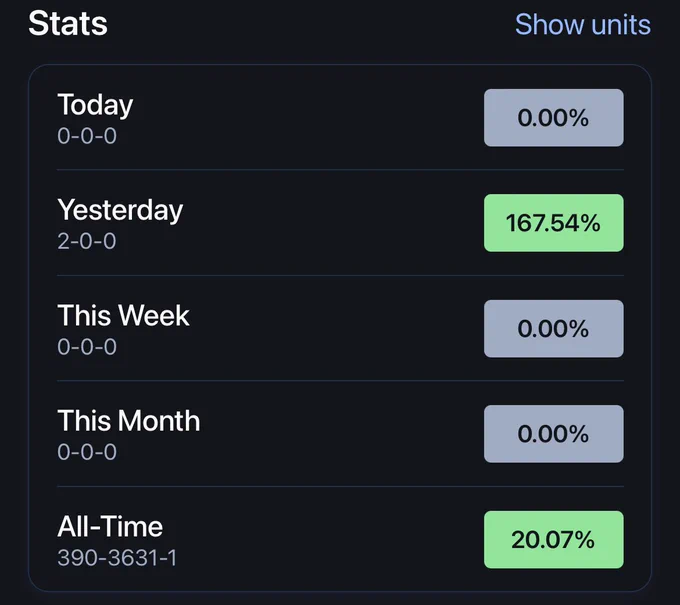Click the Yesterday 2-0-0 record text

(x=87, y=241)
